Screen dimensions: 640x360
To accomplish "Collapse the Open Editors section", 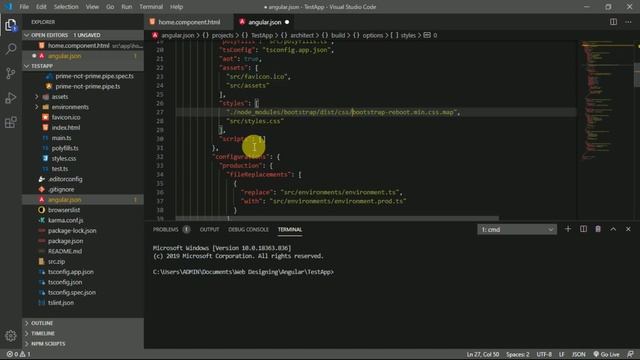I will (x=83, y=35).
